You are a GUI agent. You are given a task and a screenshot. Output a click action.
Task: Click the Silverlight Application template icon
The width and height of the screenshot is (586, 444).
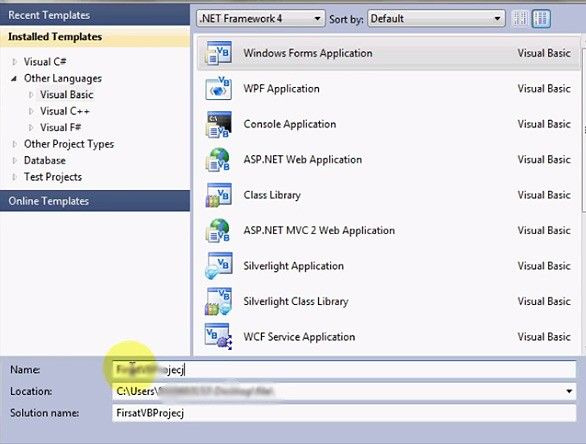pos(218,266)
